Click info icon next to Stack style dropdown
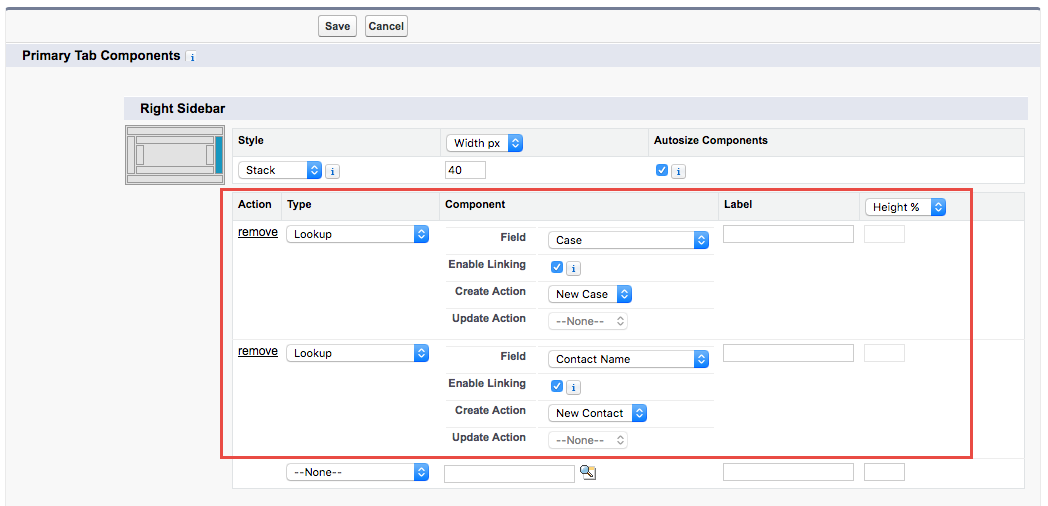The height and width of the screenshot is (506, 1048). tap(333, 171)
